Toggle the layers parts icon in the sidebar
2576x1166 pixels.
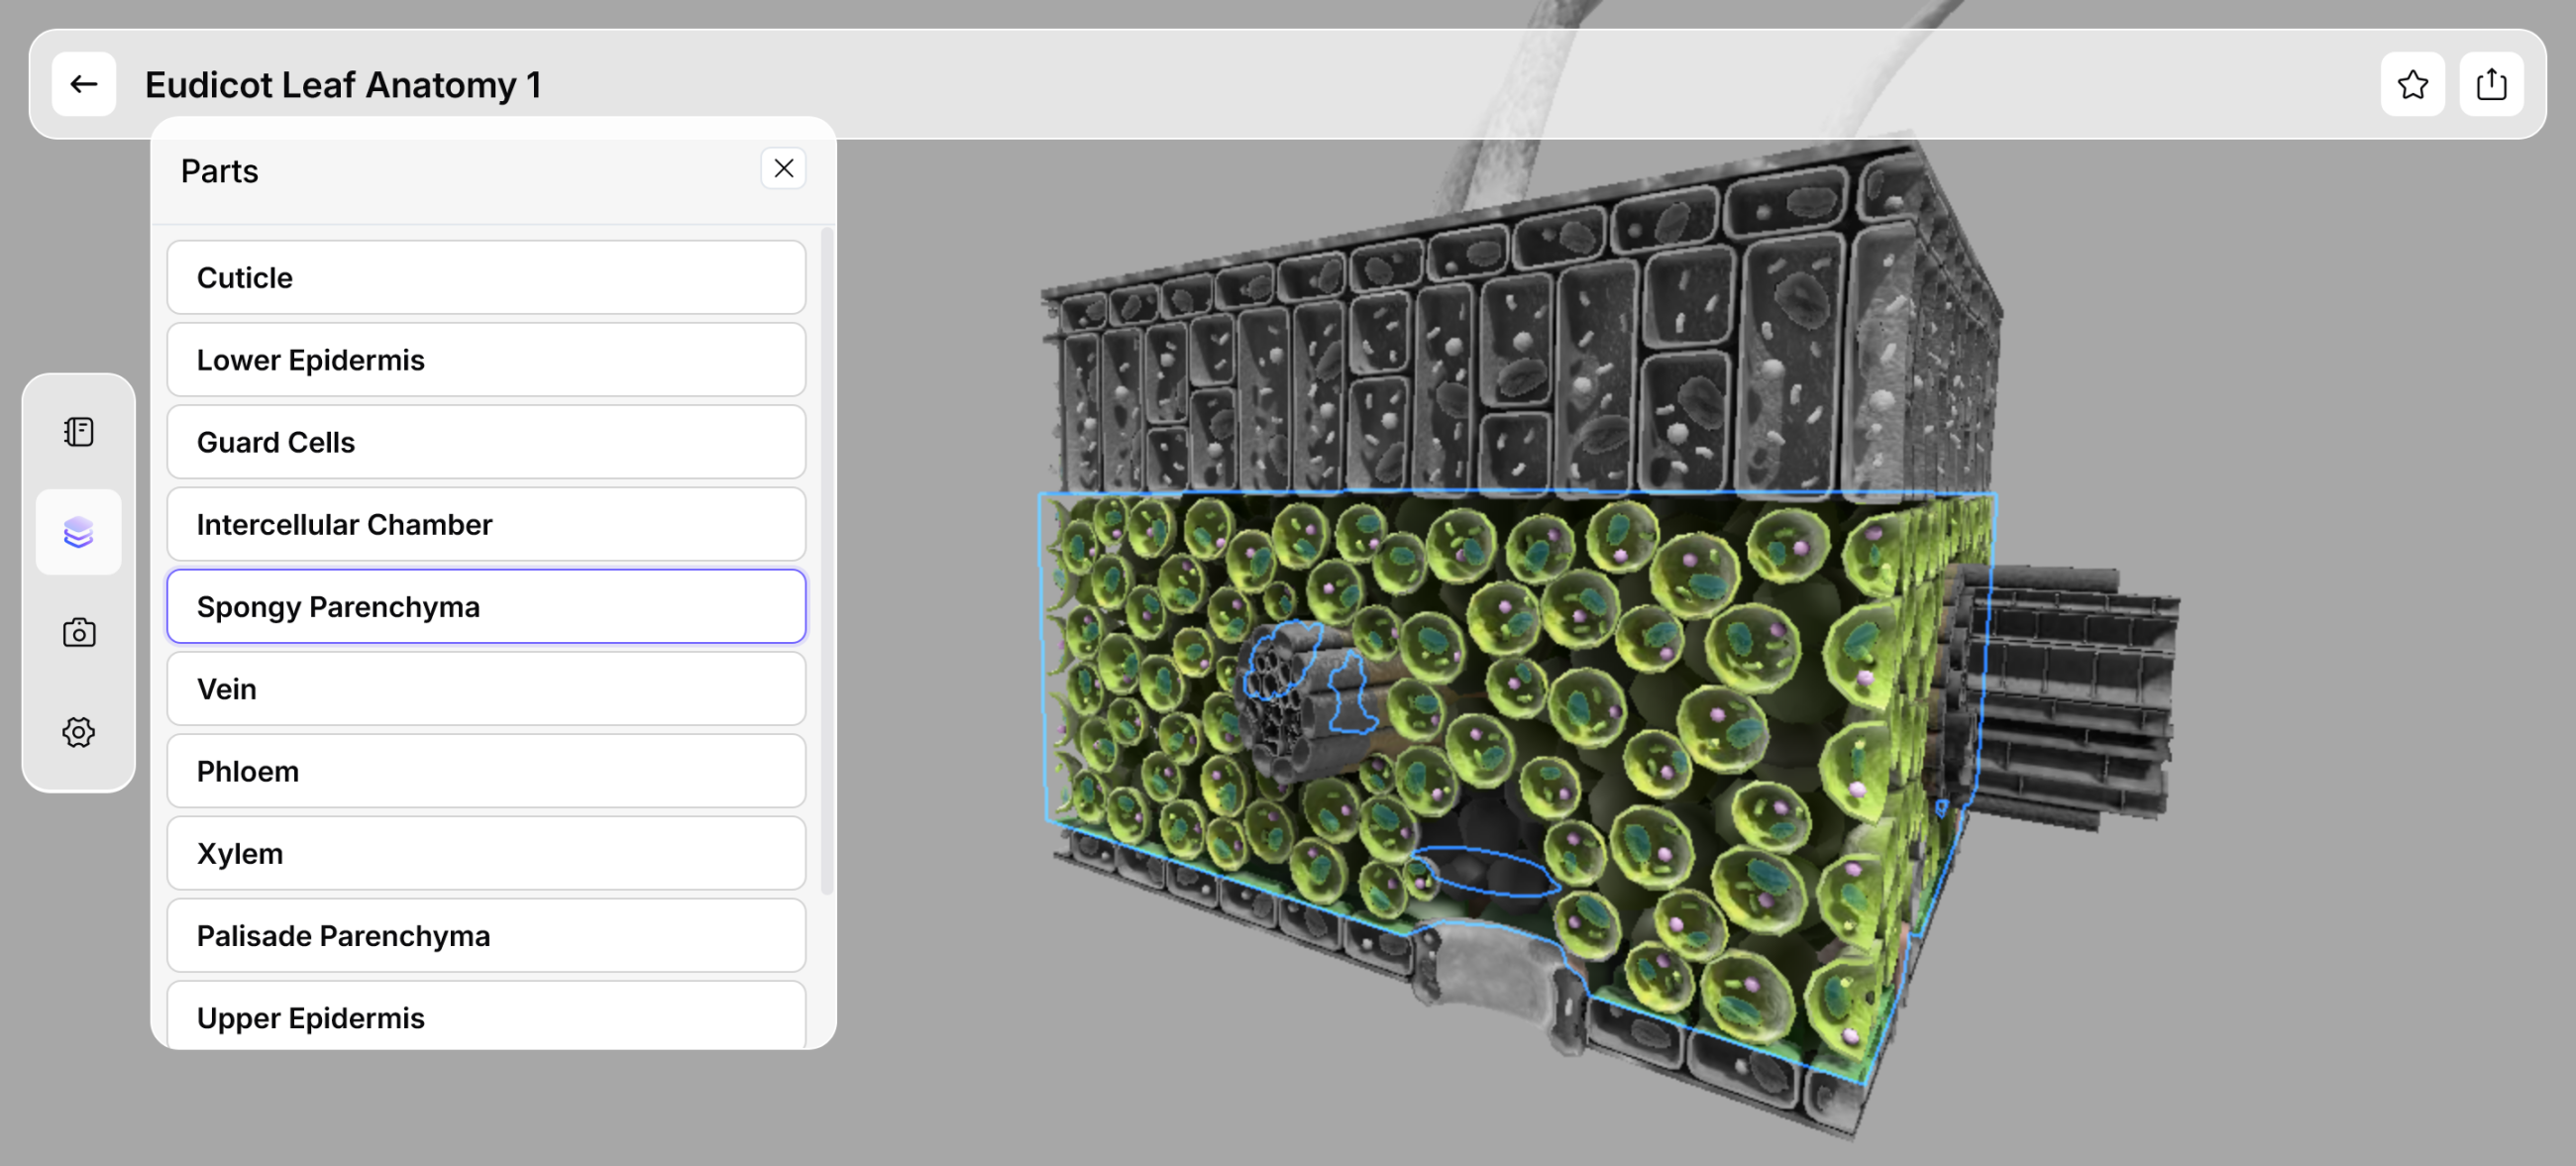tap(79, 532)
